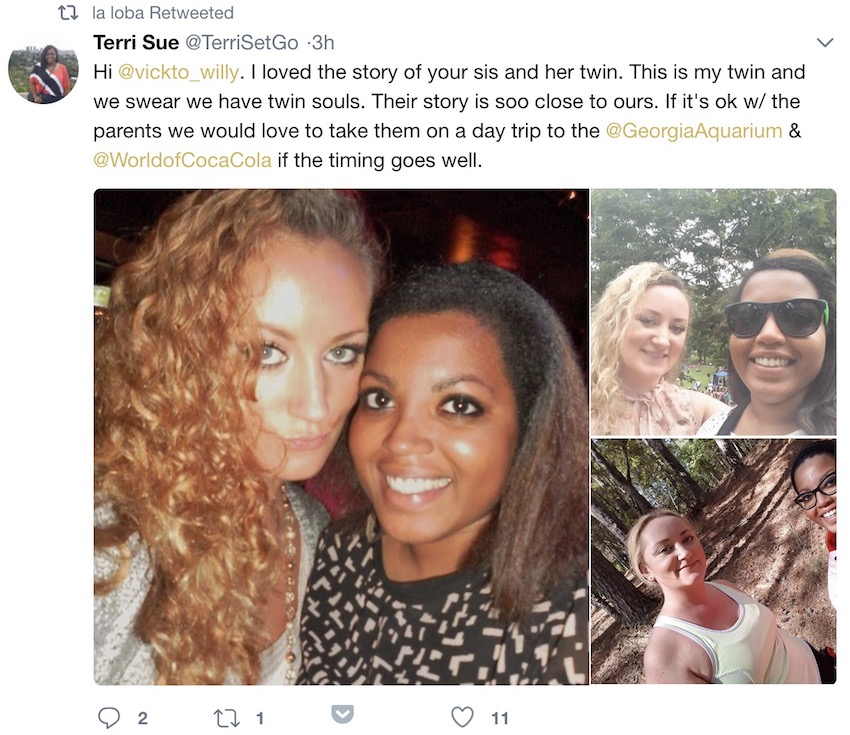Screen dimensions: 850x735
Task: View the outdoor photo with sunglasses
Action: pyautogui.click(x=713, y=312)
